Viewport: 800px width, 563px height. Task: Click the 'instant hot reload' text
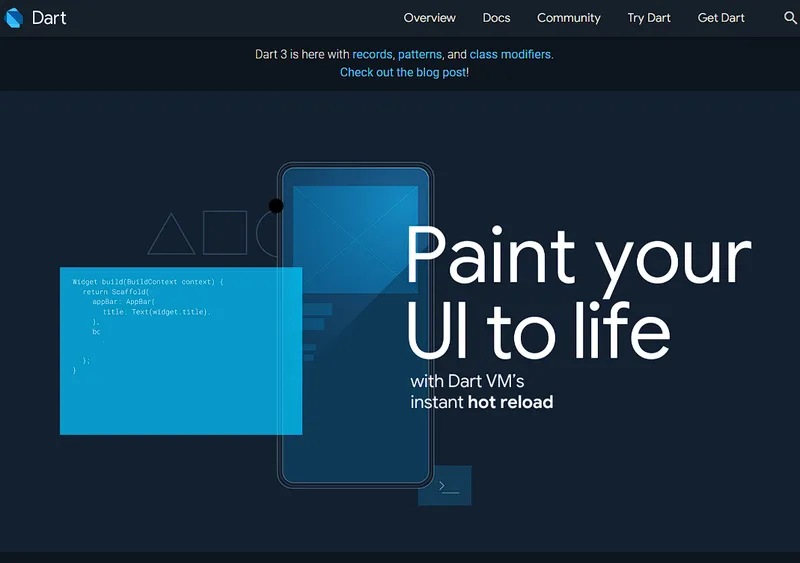pos(482,402)
